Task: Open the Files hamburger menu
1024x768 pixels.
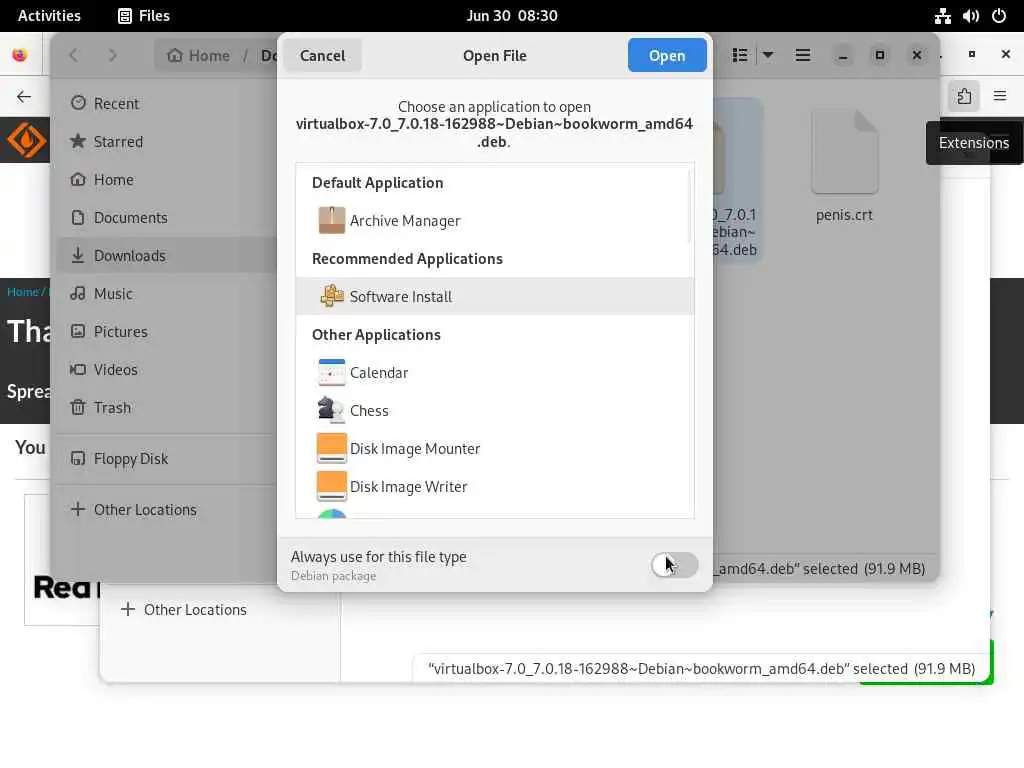Action: (x=803, y=56)
